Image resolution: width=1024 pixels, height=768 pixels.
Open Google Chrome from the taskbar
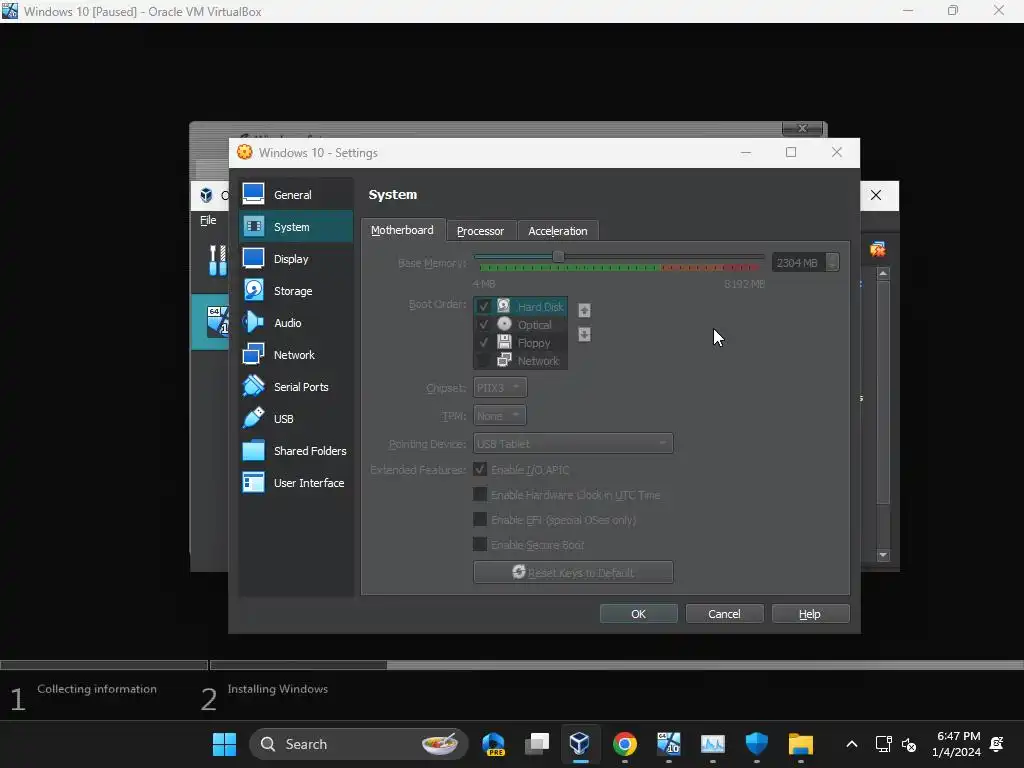pyautogui.click(x=624, y=744)
